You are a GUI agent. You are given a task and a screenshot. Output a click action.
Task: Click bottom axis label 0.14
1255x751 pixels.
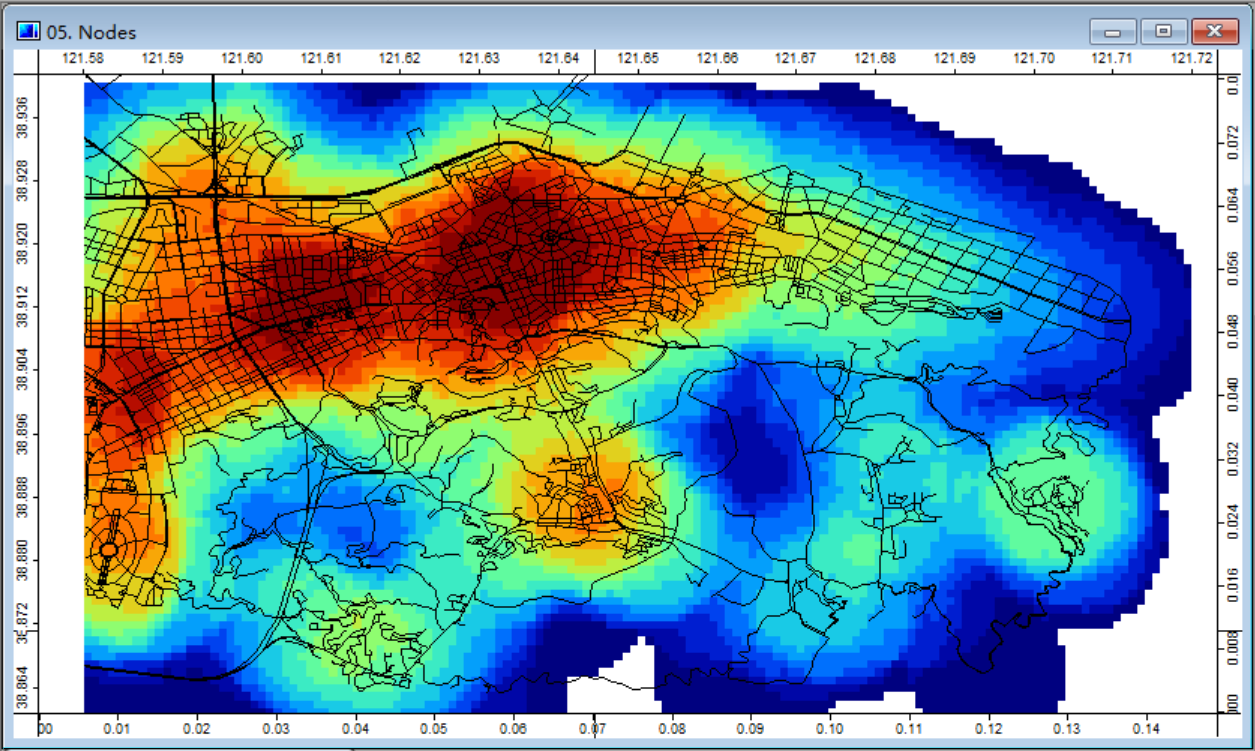[1147, 731]
